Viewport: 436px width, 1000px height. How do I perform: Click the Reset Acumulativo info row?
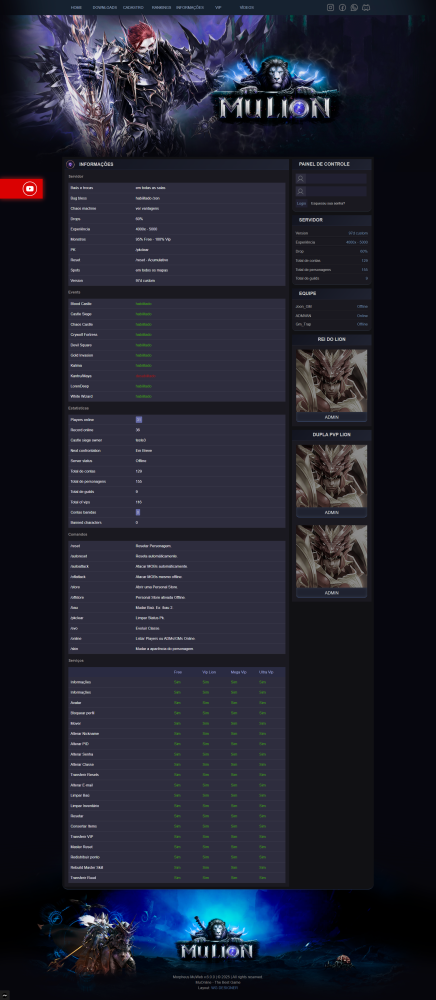pos(177,260)
